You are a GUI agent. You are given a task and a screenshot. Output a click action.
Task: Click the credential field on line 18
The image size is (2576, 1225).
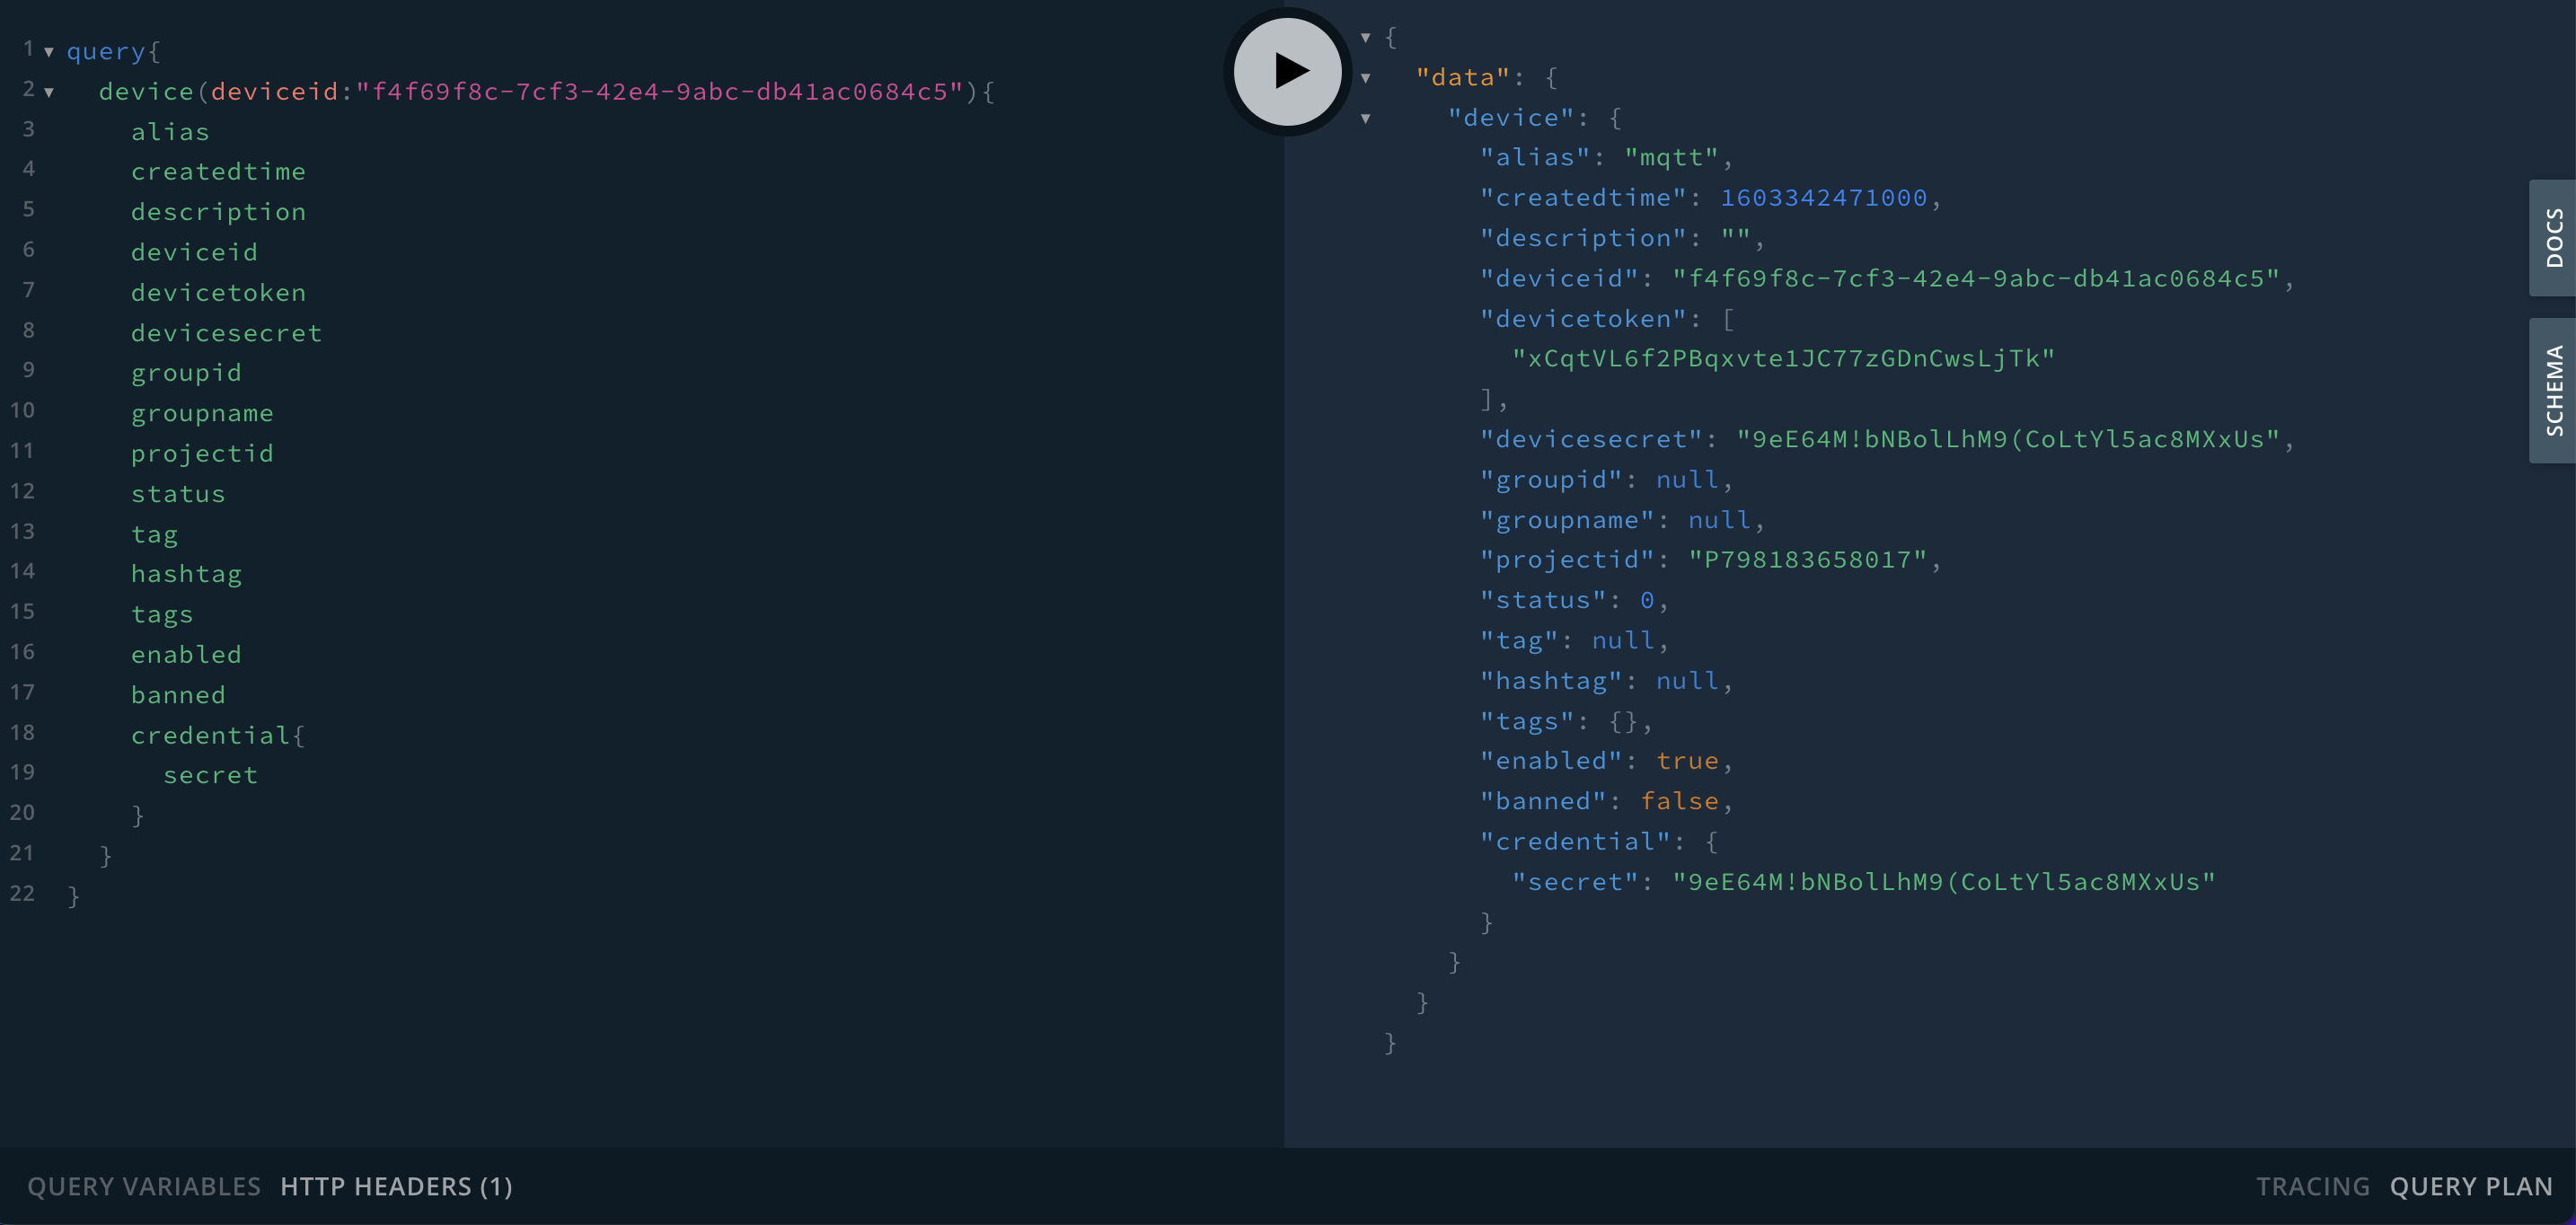pos(210,735)
